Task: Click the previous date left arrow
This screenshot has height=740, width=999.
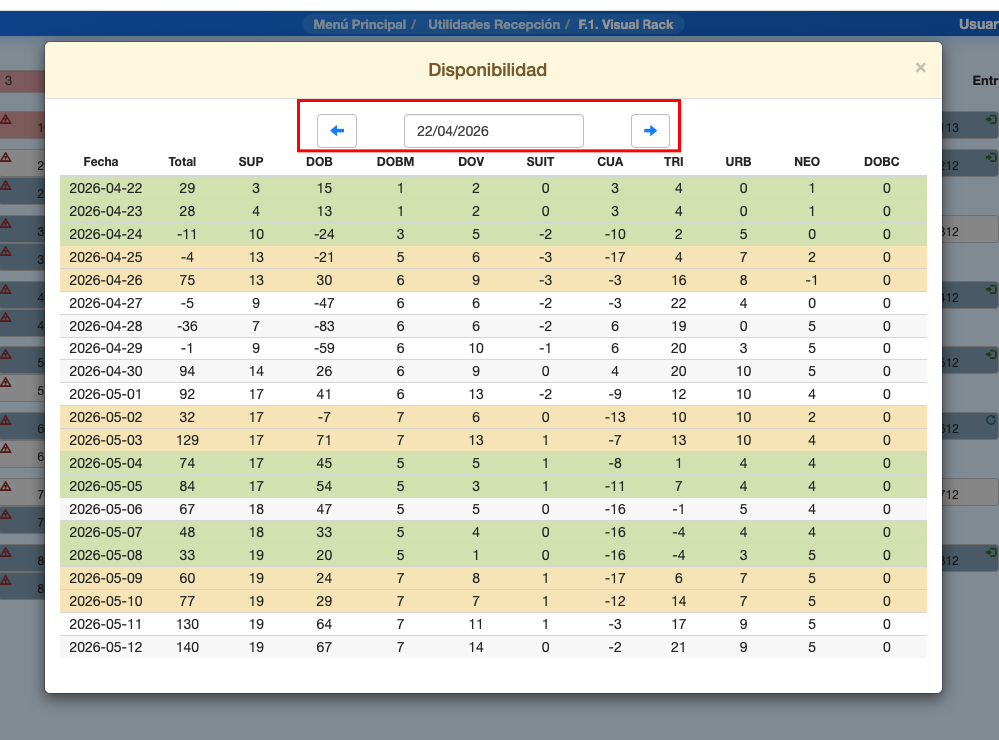Action: point(337,131)
